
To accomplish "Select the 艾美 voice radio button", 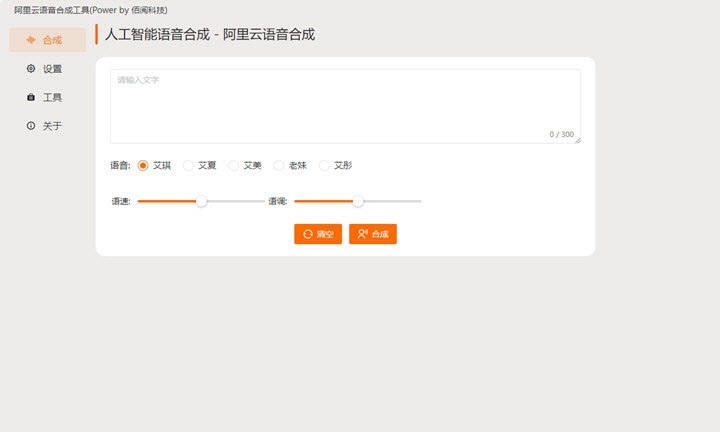I will [234, 165].
